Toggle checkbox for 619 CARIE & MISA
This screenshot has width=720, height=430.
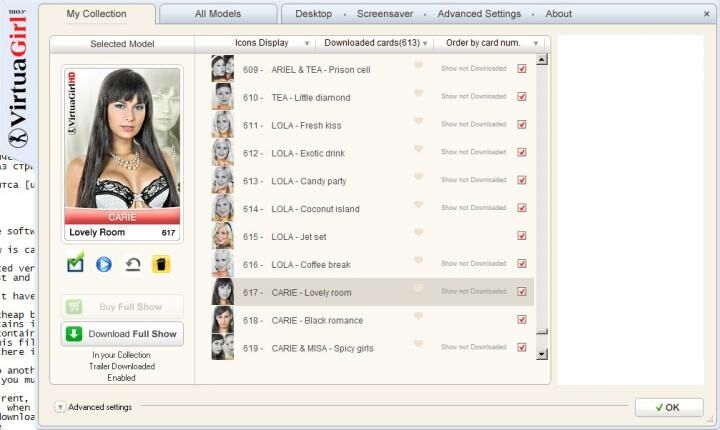coord(522,347)
